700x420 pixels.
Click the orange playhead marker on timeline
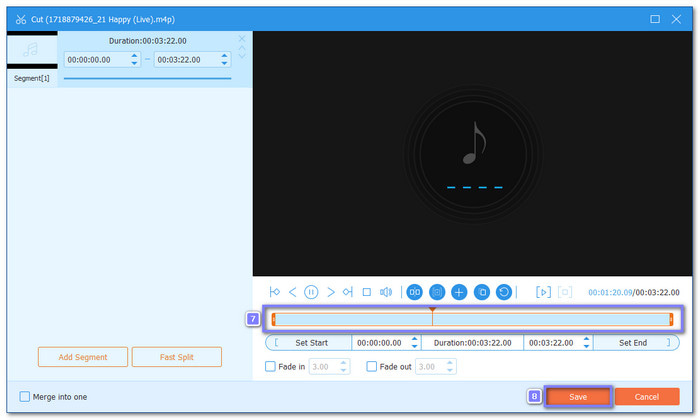coord(432,310)
